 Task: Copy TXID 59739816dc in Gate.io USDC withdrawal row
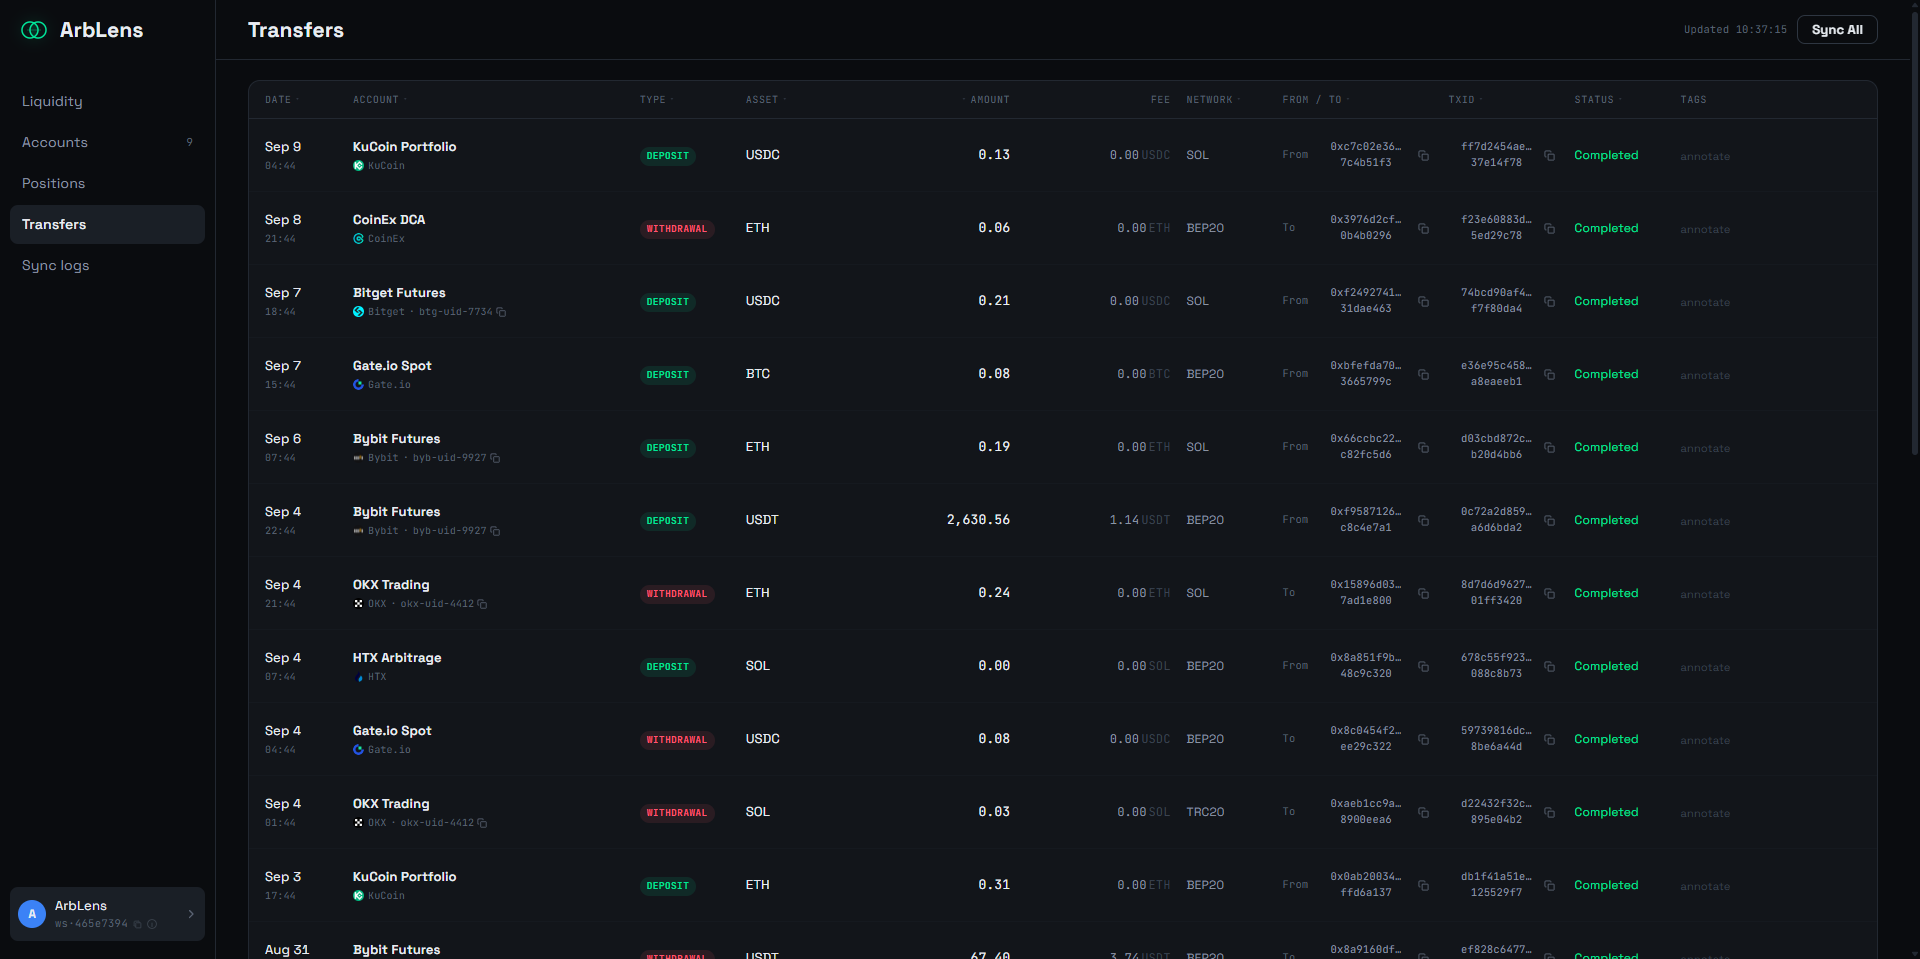(x=1549, y=740)
